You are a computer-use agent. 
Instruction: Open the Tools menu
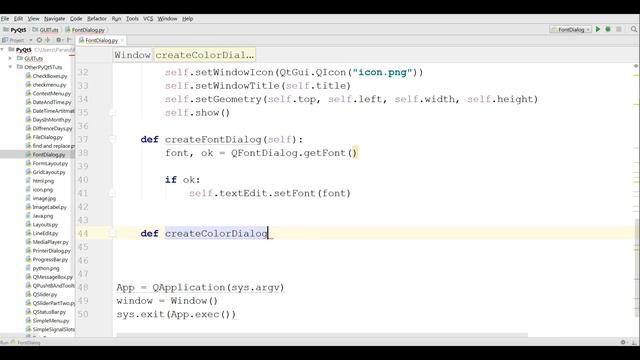click(x=132, y=19)
